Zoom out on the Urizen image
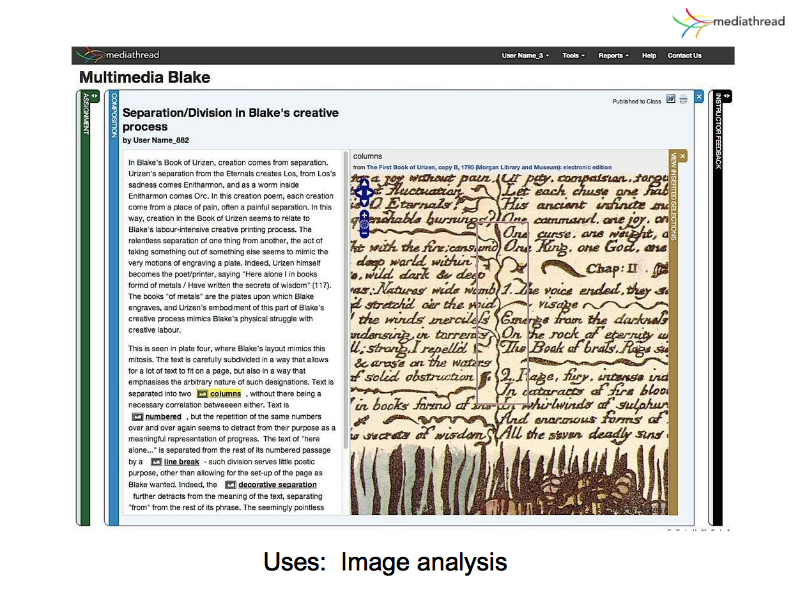800x600 pixels. pos(364,231)
